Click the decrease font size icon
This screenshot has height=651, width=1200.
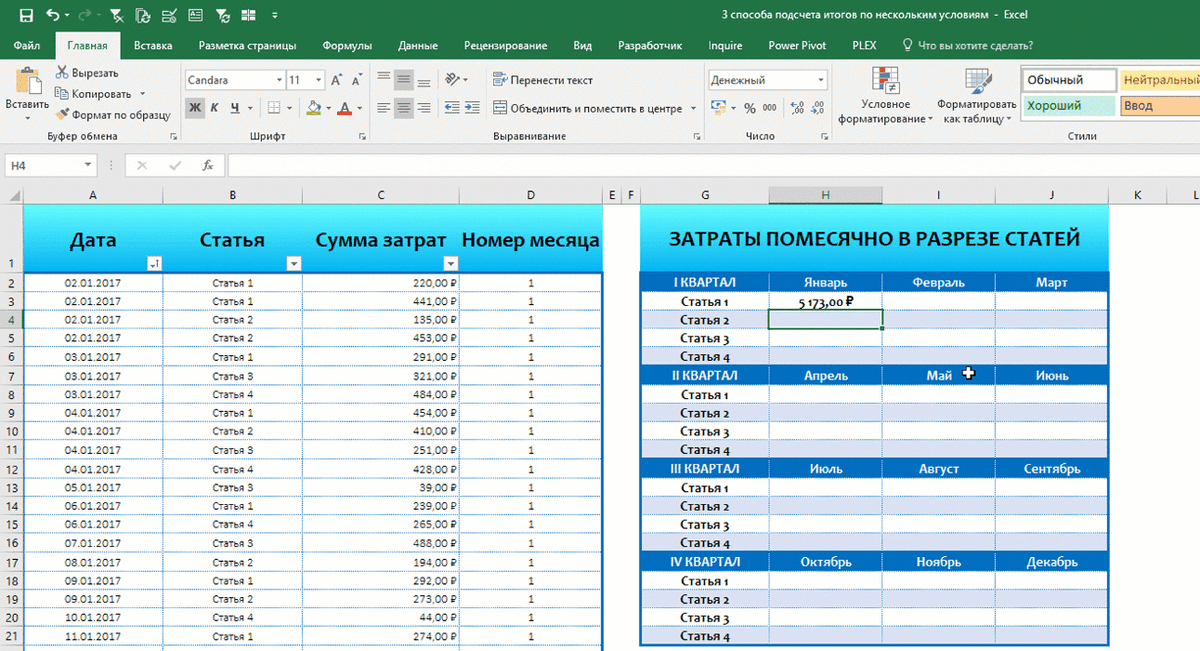click(356, 80)
